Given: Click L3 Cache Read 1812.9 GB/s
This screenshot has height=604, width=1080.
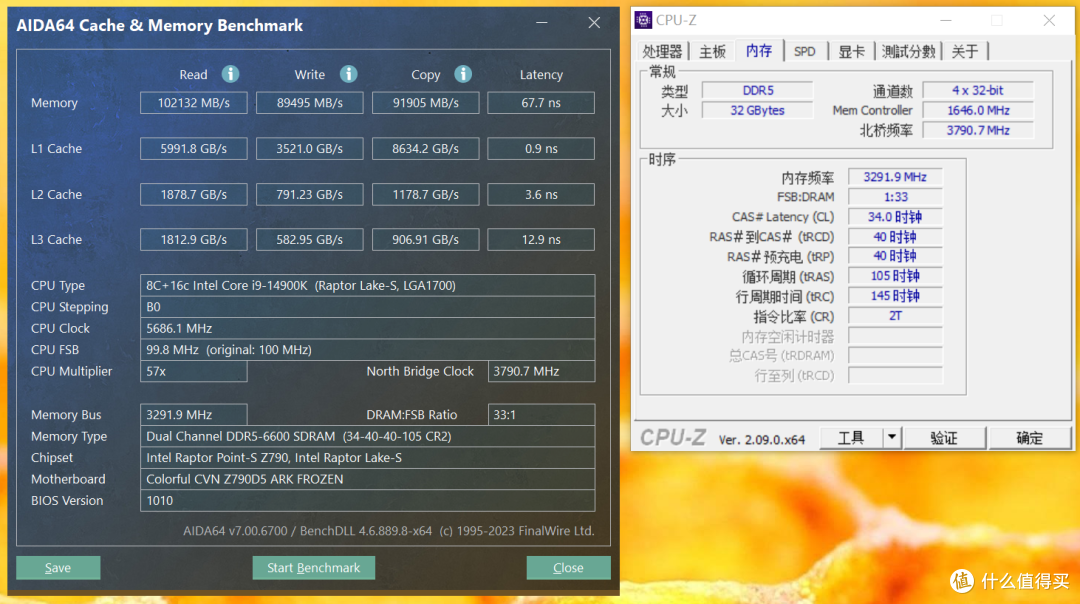Looking at the screenshot, I should point(194,240).
